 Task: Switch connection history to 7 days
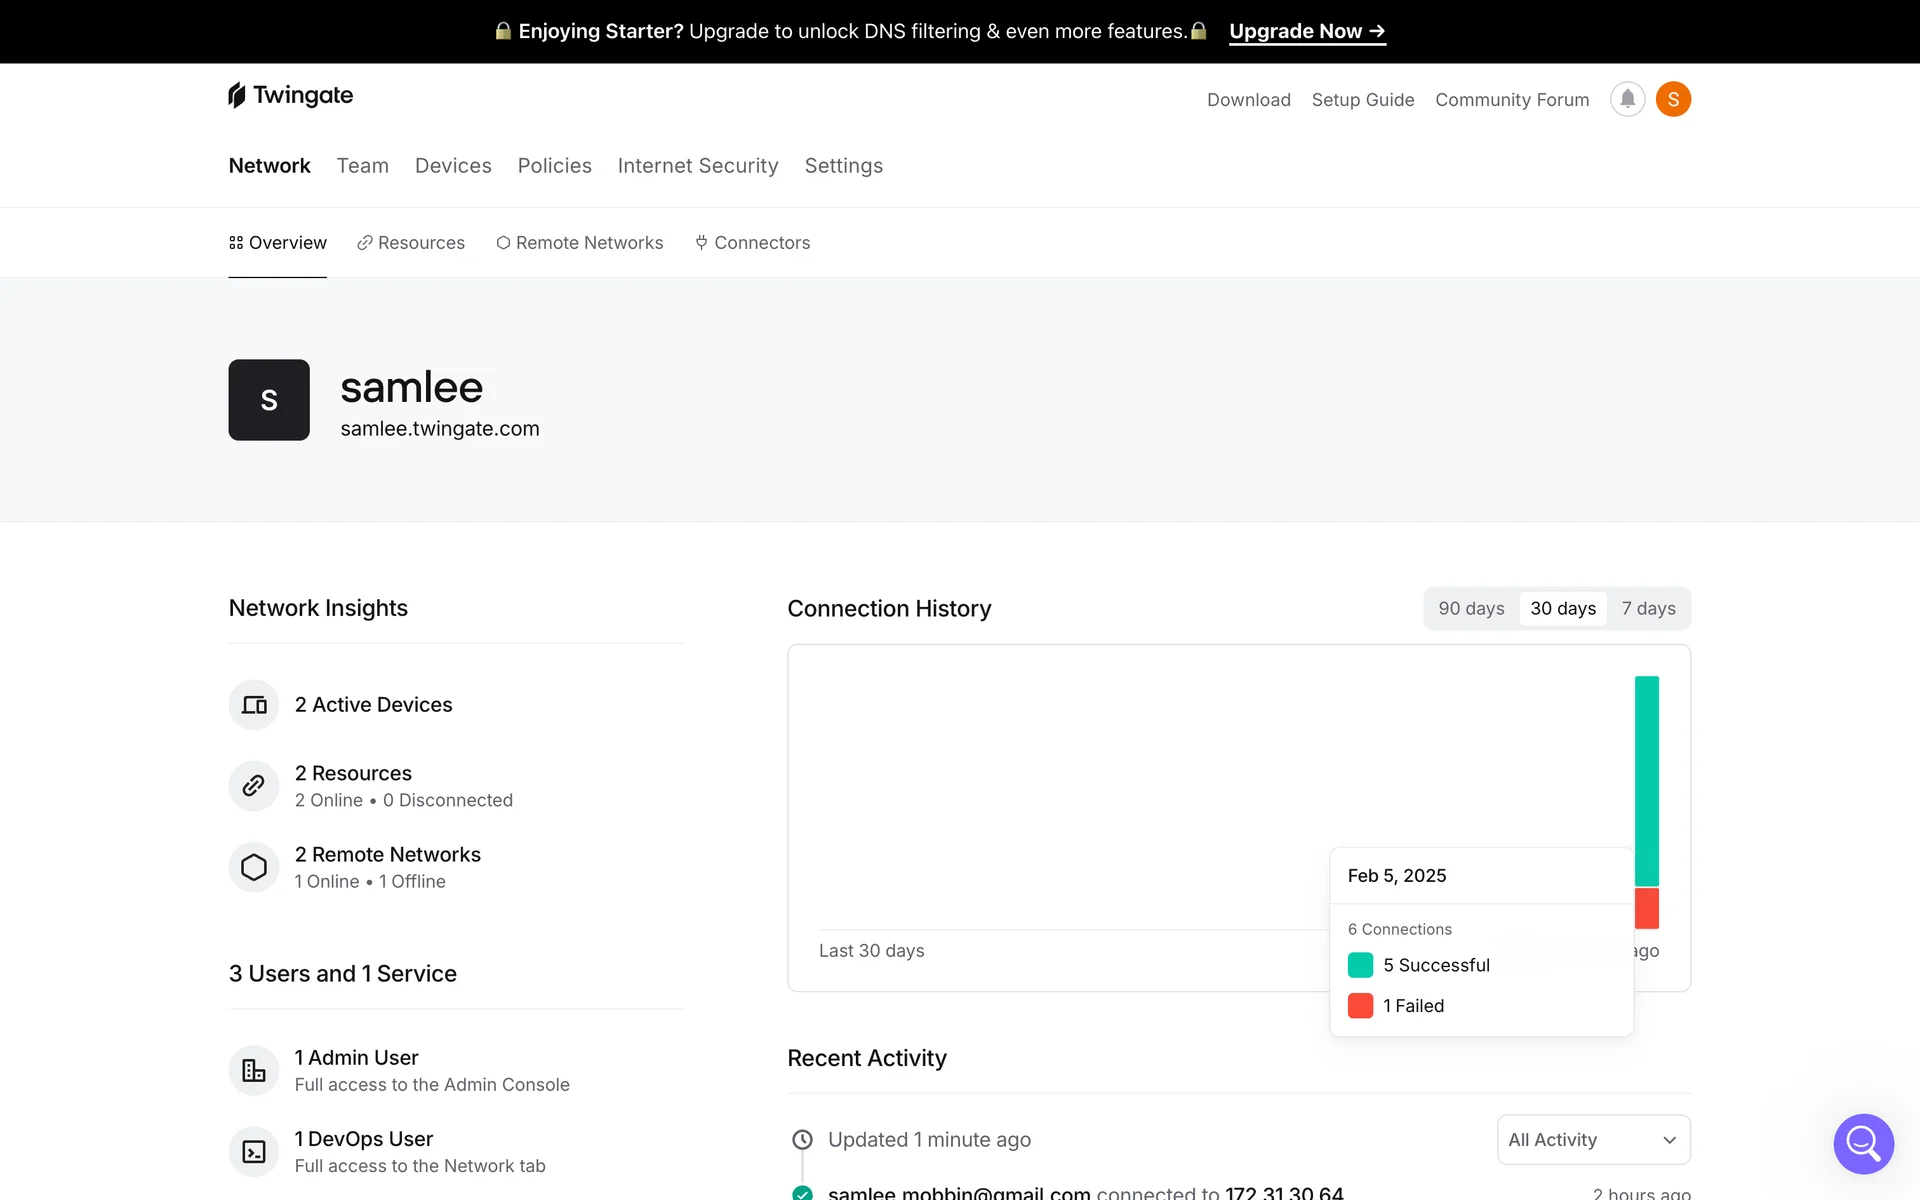(1648, 608)
